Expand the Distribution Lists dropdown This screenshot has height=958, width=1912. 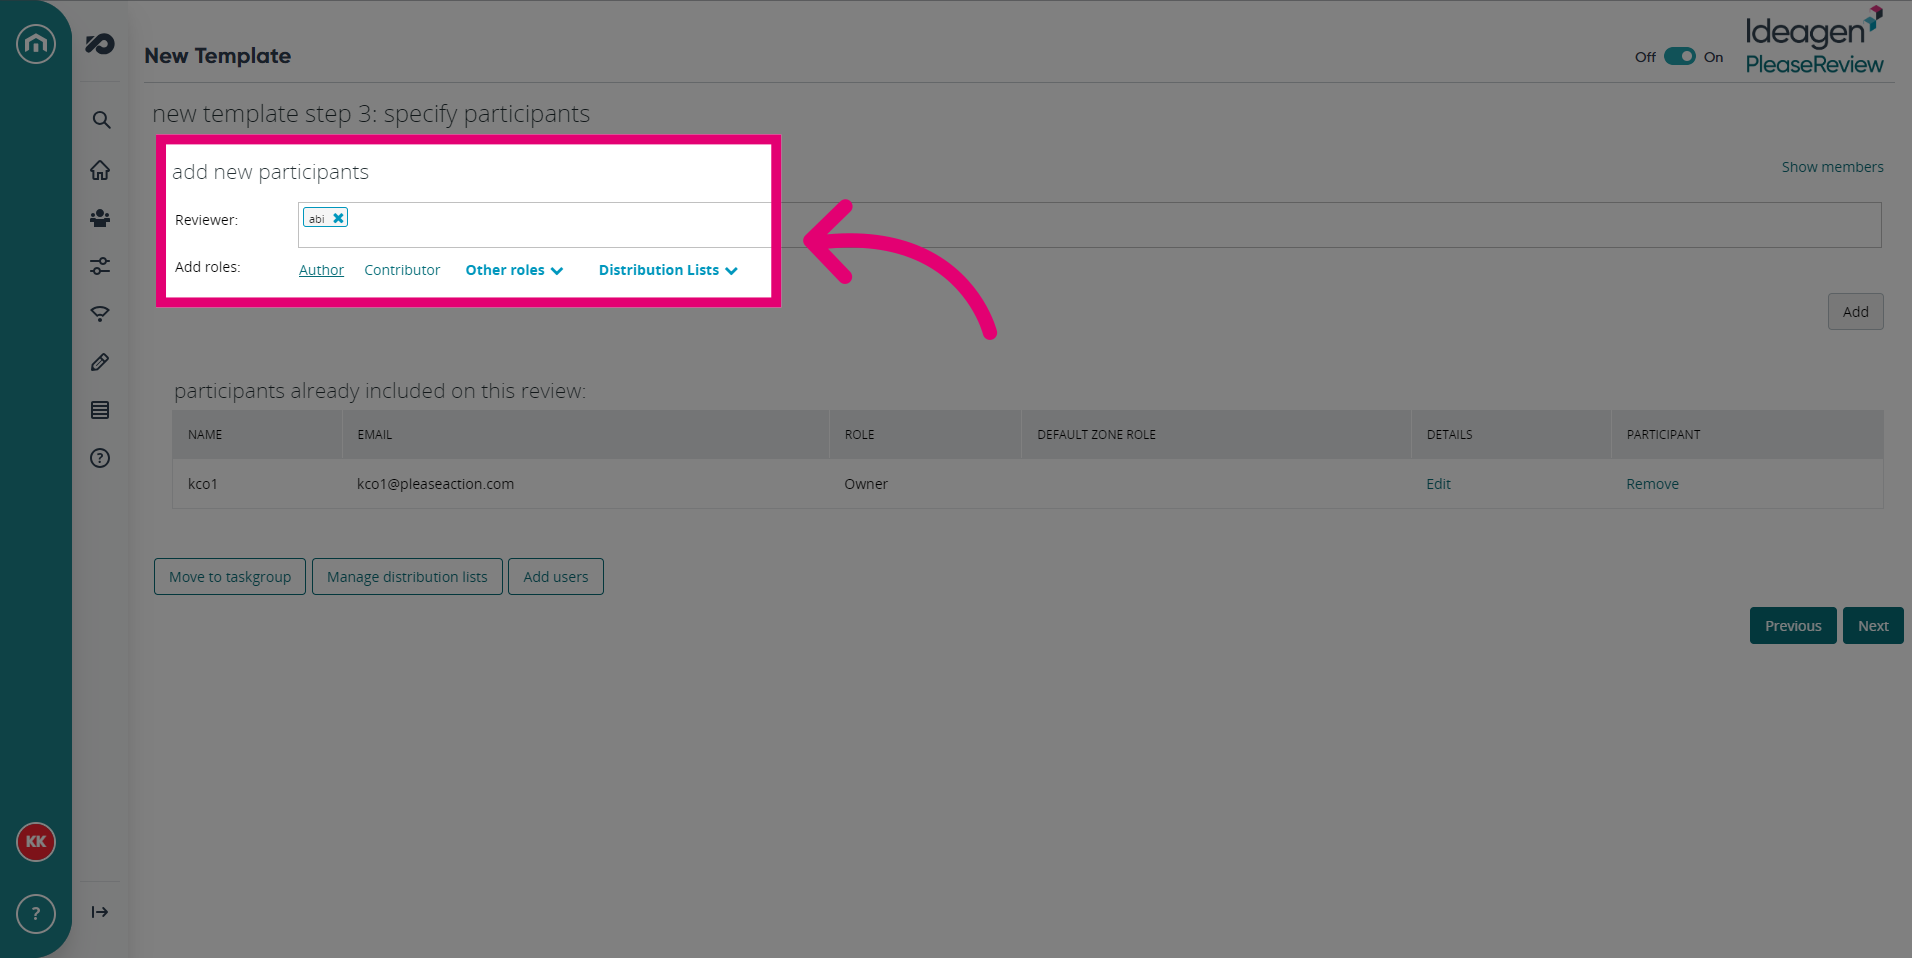coord(668,270)
